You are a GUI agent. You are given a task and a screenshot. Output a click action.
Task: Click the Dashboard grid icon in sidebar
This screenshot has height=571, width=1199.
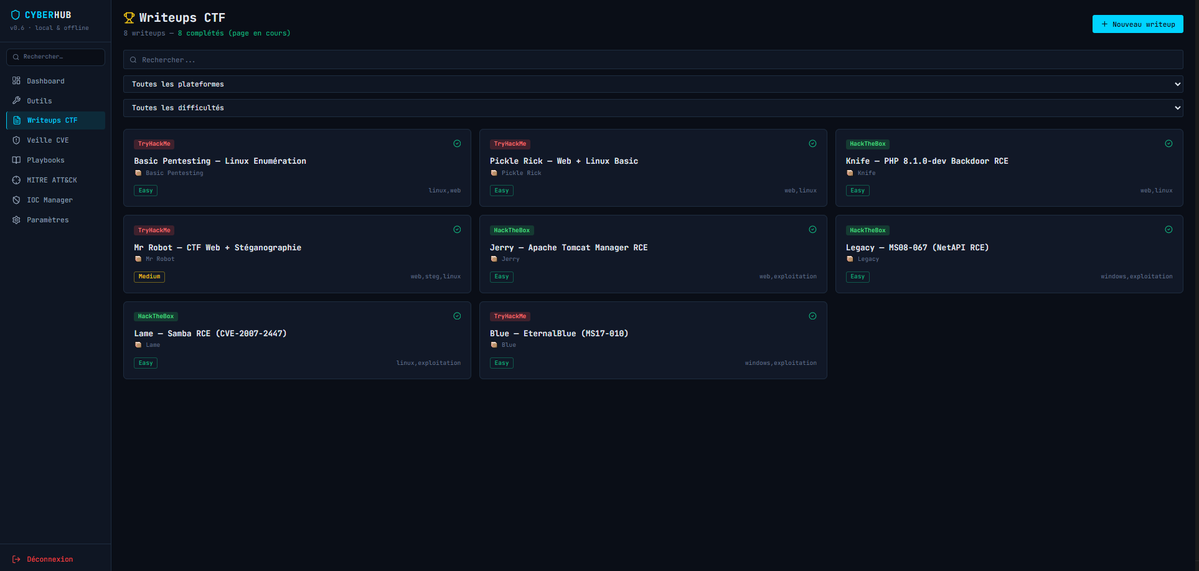pyautogui.click(x=16, y=81)
